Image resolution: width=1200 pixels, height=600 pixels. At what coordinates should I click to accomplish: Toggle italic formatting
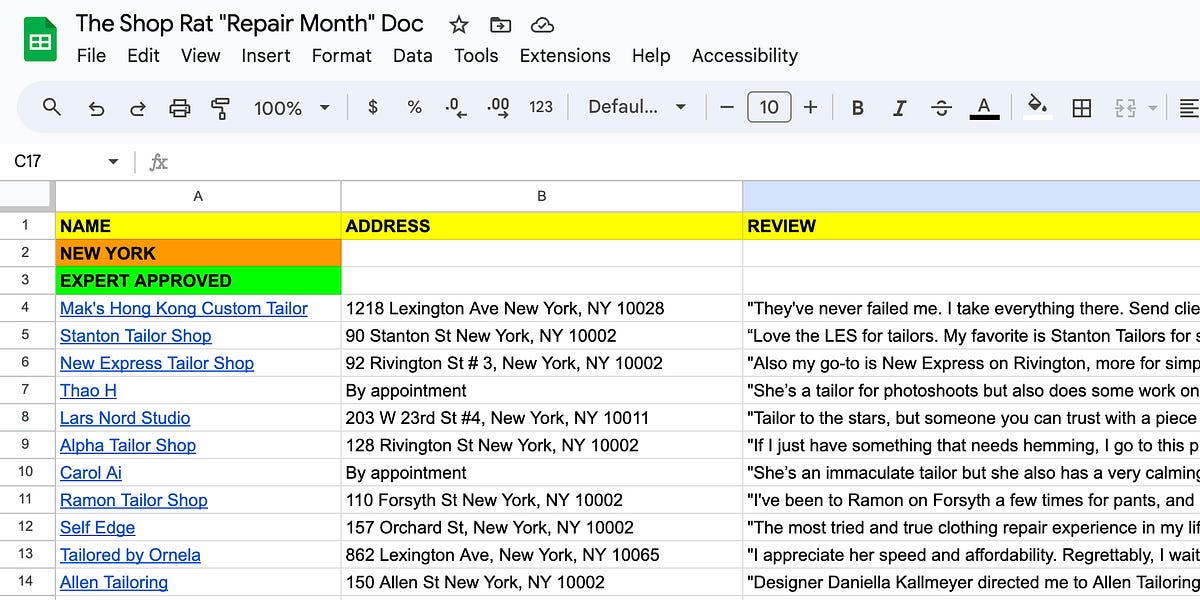[899, 107]
